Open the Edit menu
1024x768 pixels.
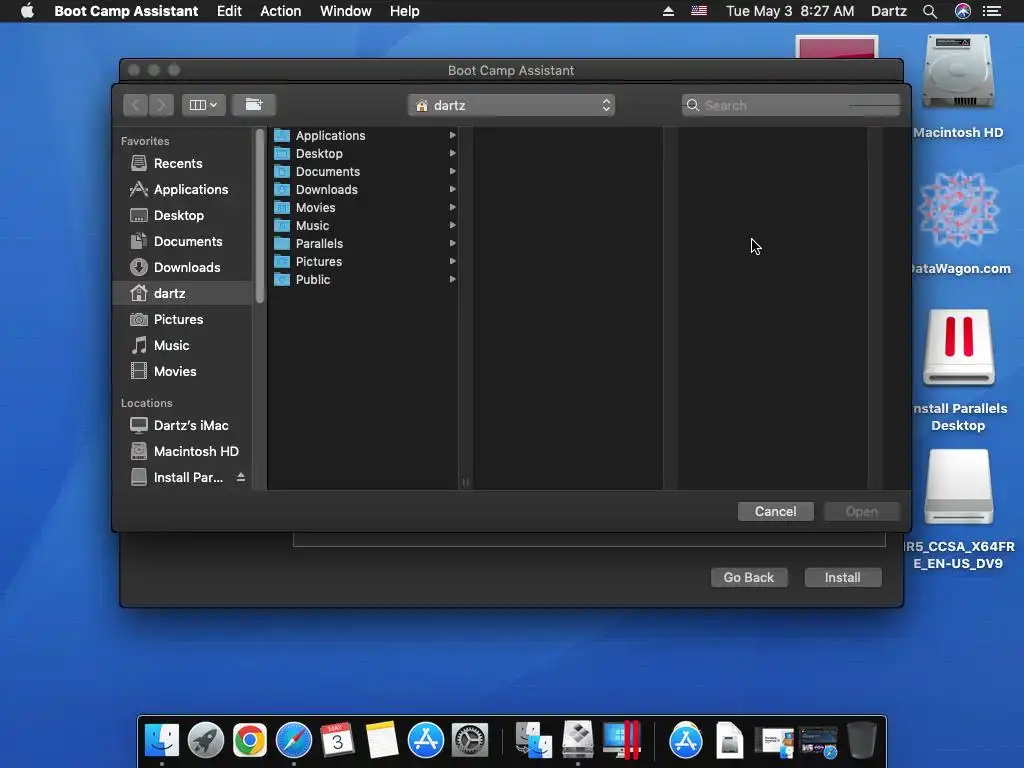(x=229, y=11)
